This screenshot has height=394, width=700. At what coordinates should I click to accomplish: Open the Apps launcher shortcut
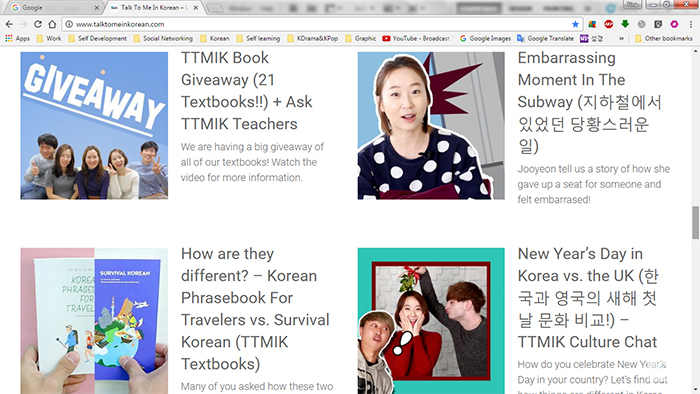tap(17, 38)
